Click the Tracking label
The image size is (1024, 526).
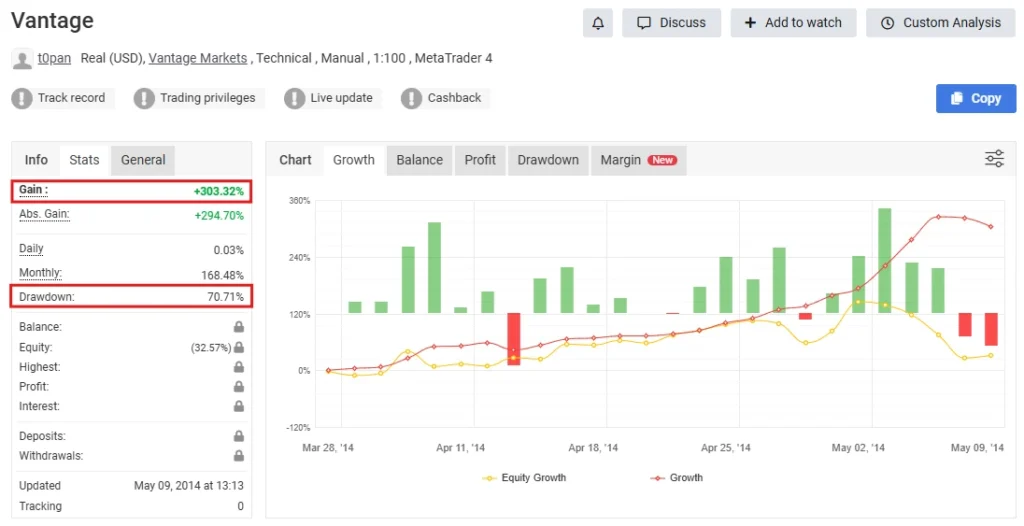pos(40,506)
